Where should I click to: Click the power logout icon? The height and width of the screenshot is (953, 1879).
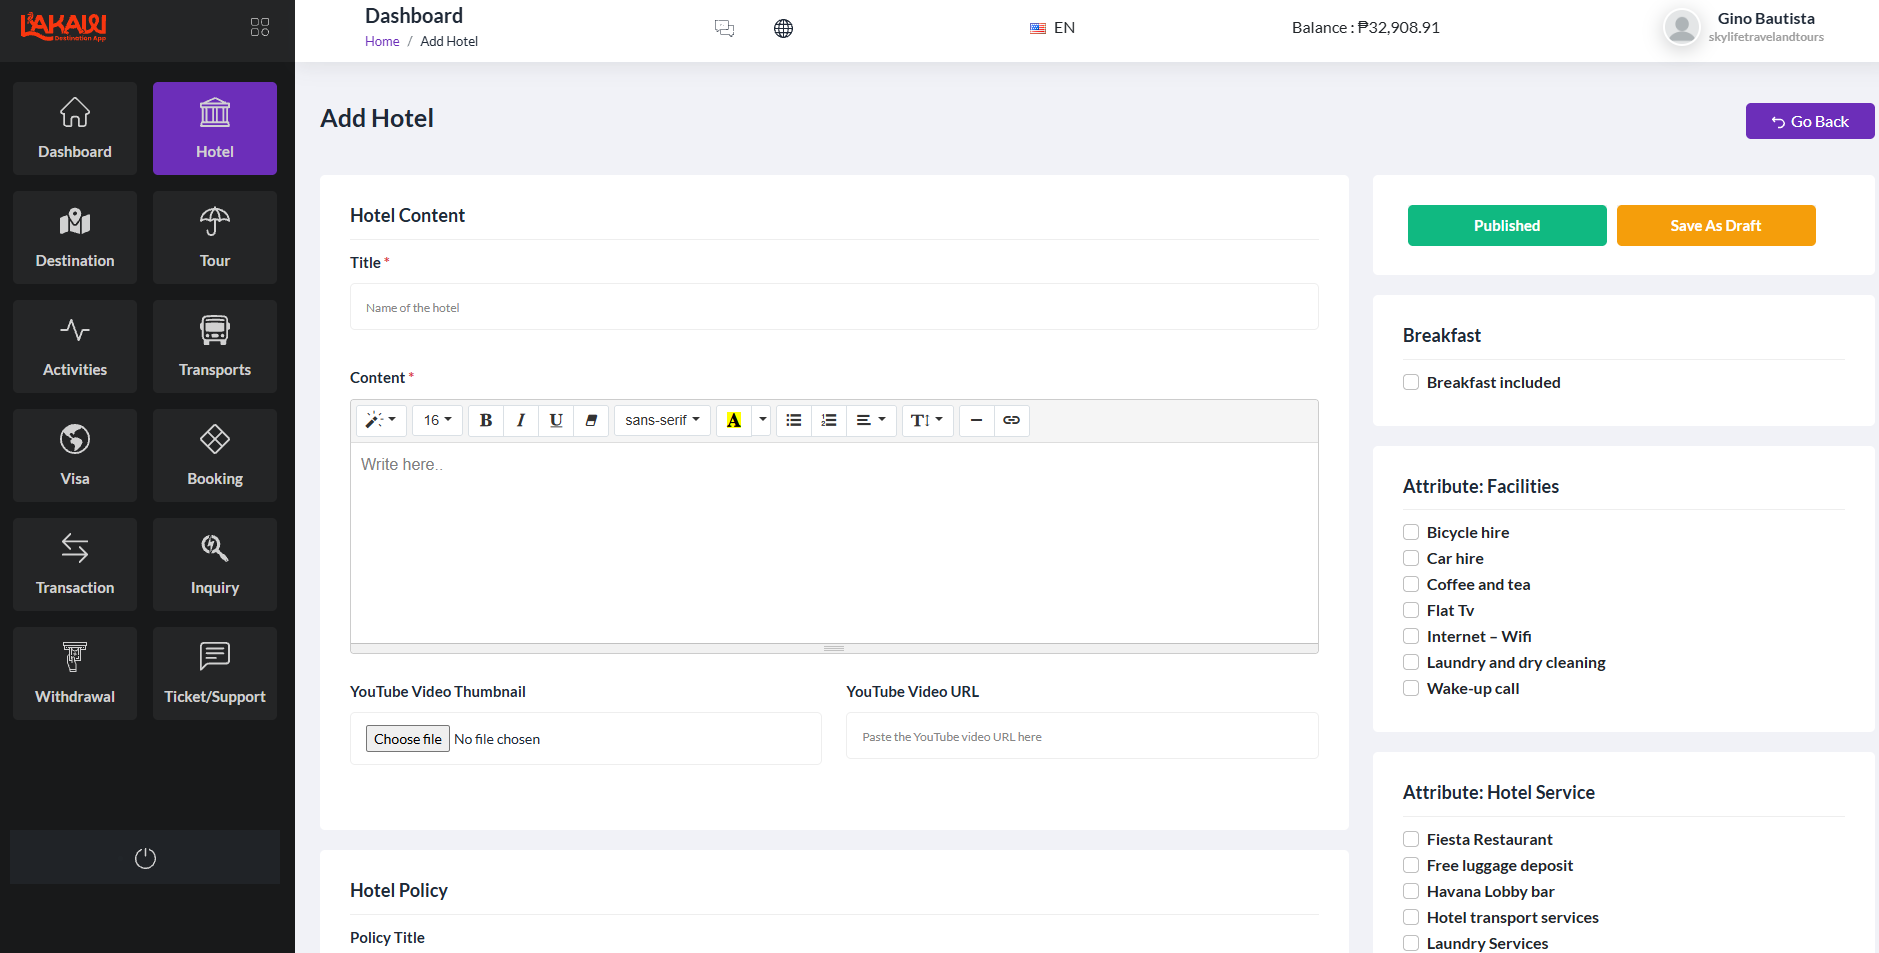click(145, 858)
